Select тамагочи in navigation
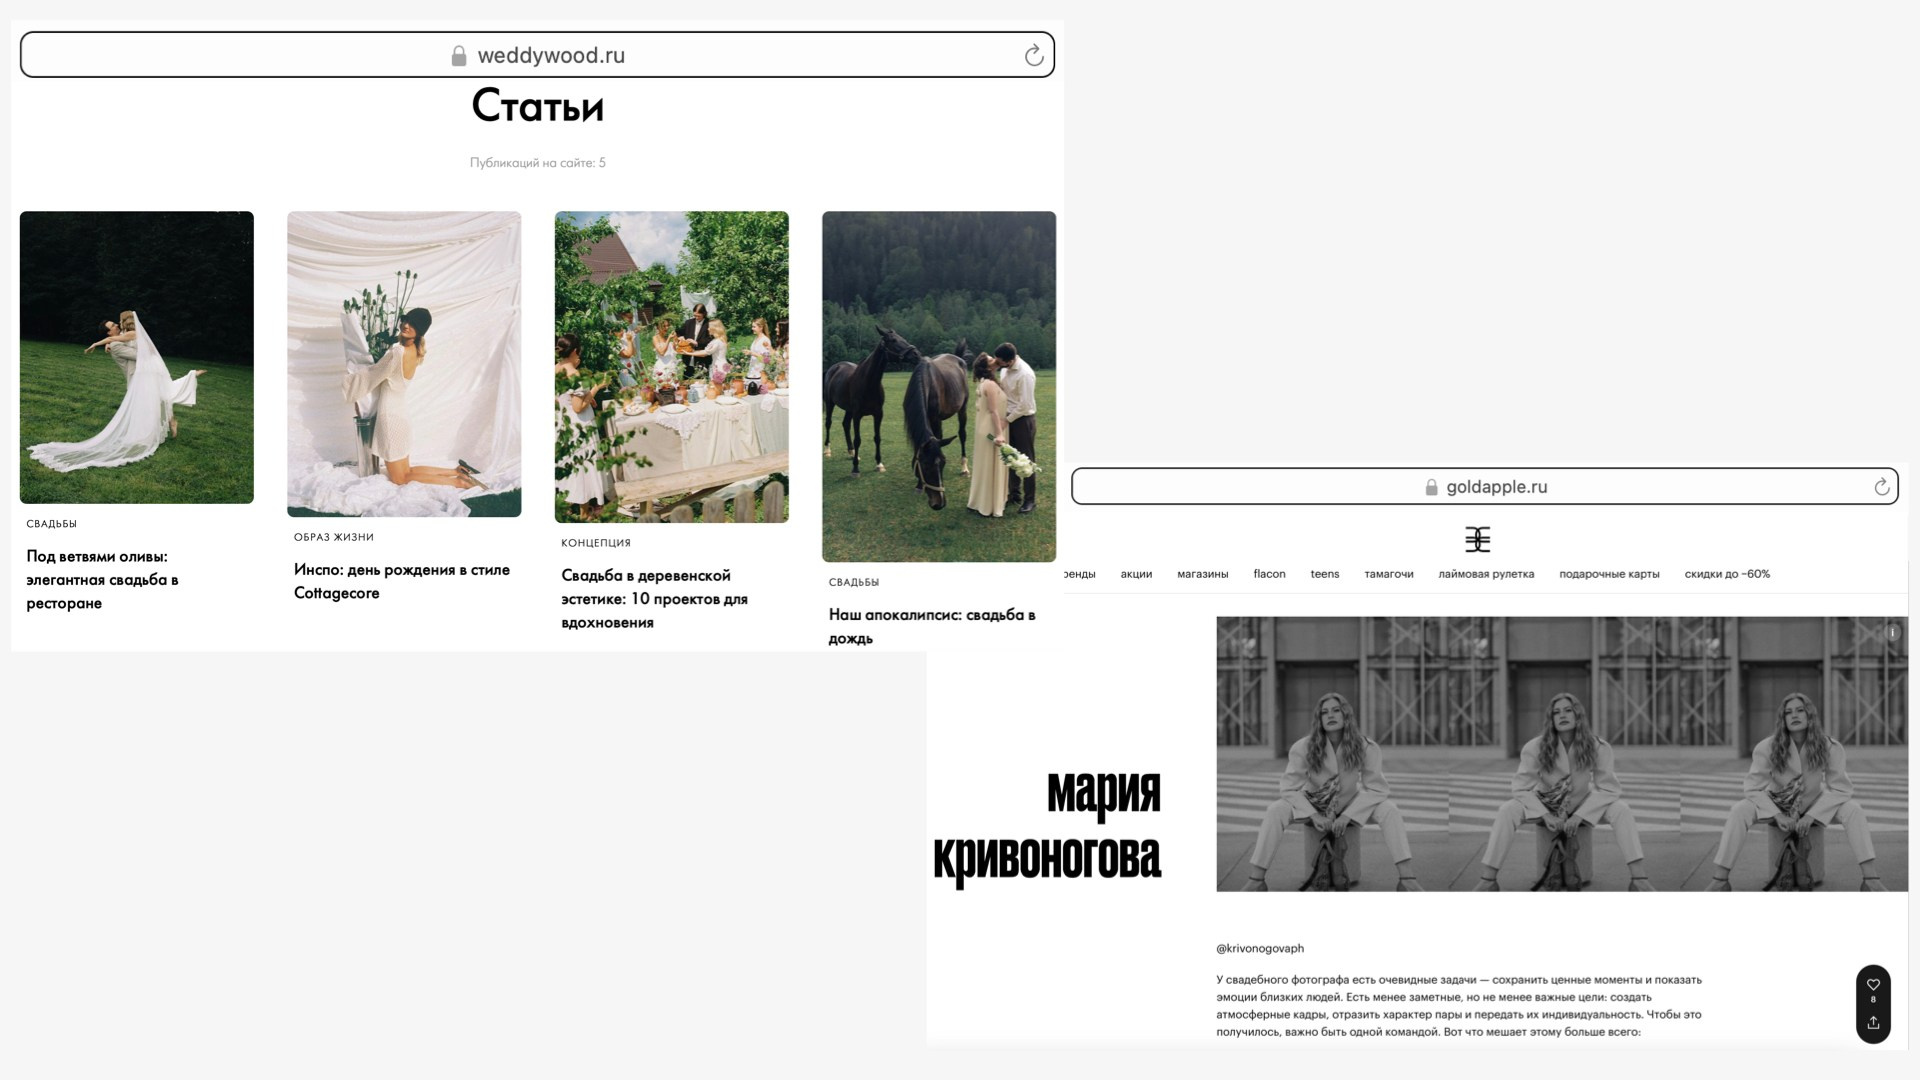This screenshot has height=1080, width=1920. click(x=1388, y=574)
